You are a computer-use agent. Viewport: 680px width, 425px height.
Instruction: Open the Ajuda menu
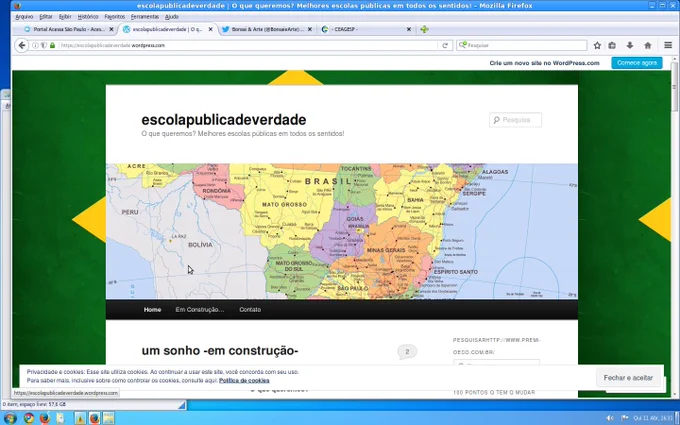click(172, 16)
